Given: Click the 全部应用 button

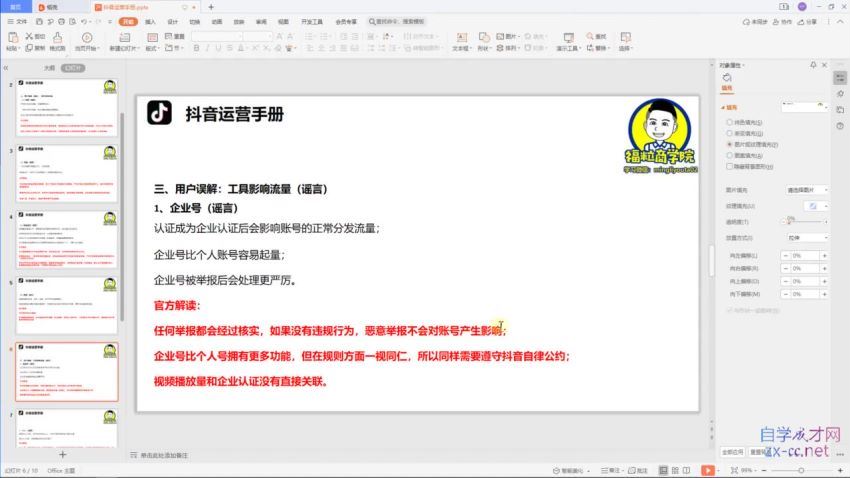Looking at the screenshot, I should pyautogui.click(x=733, y=452).
